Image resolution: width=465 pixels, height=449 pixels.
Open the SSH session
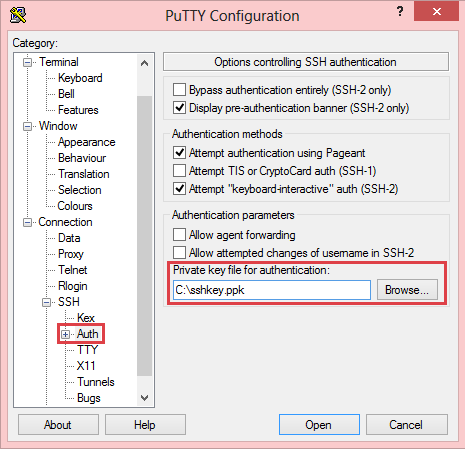pyautogui.click(x=319, y=425)
